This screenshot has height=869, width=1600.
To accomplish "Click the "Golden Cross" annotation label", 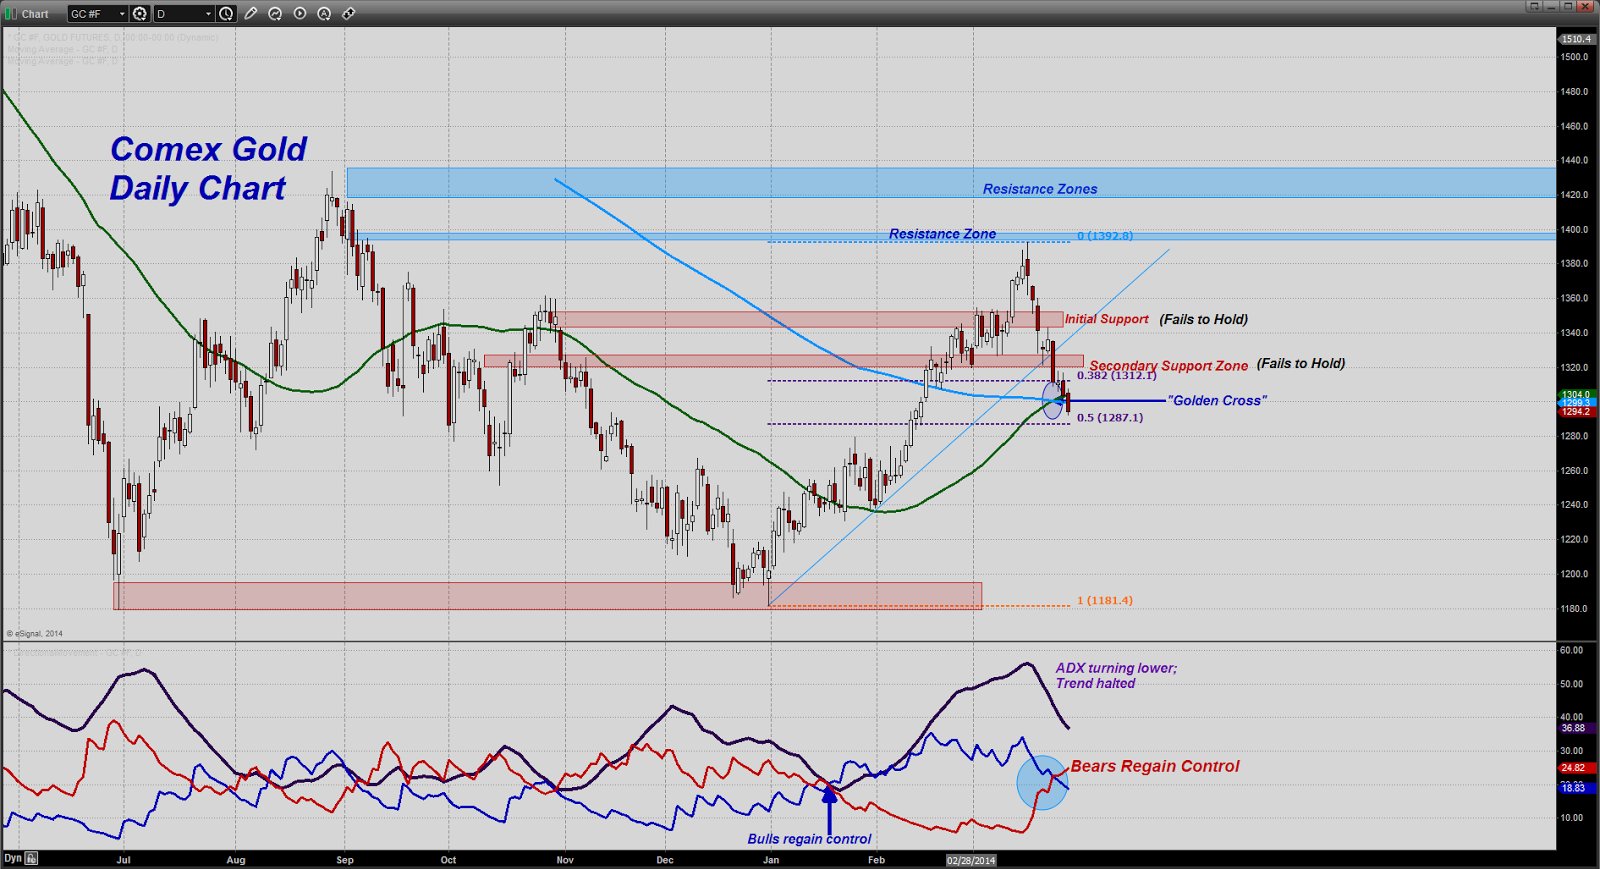I will (1216, 401).
